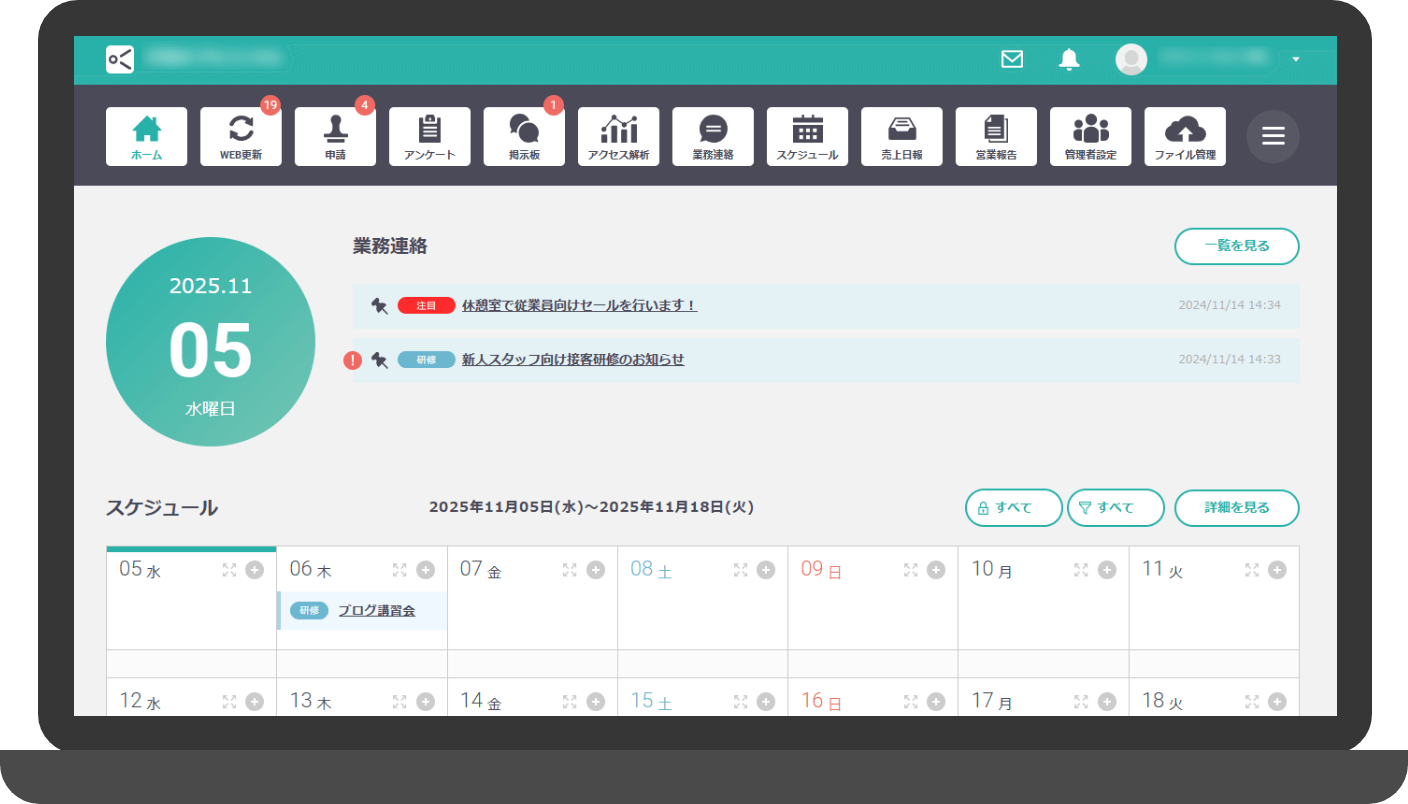Click the notification bell icon

click(1069, 60)
